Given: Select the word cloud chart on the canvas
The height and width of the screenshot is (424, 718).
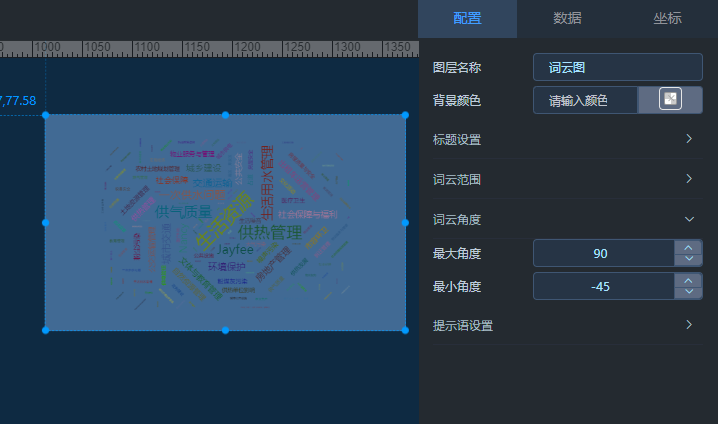Looking at the screenshot, I should click(x=225, y=222).
